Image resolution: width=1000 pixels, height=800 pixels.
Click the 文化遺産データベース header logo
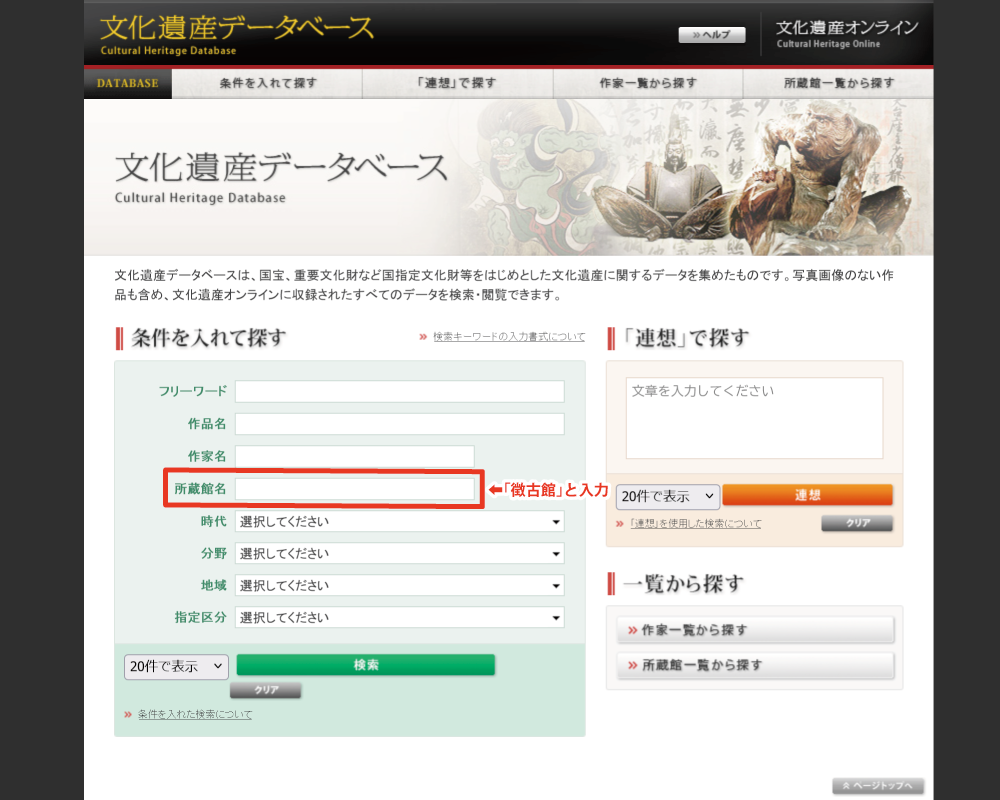click(237, 32)
